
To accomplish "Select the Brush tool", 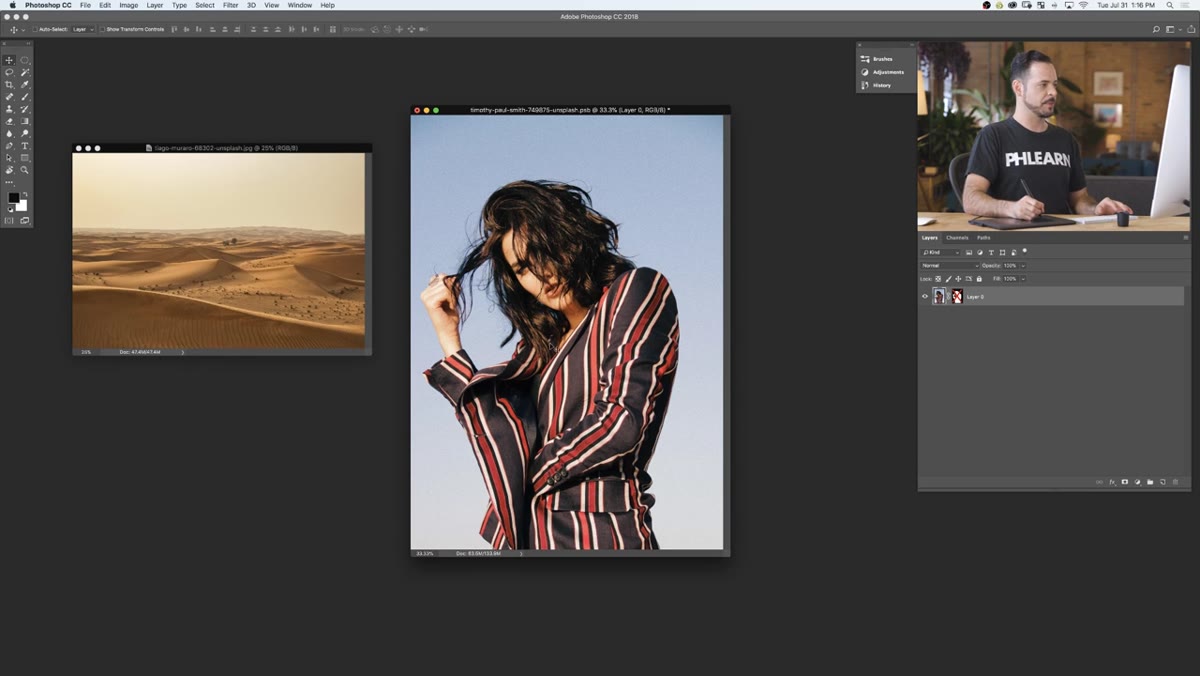I will pos(25,97).
